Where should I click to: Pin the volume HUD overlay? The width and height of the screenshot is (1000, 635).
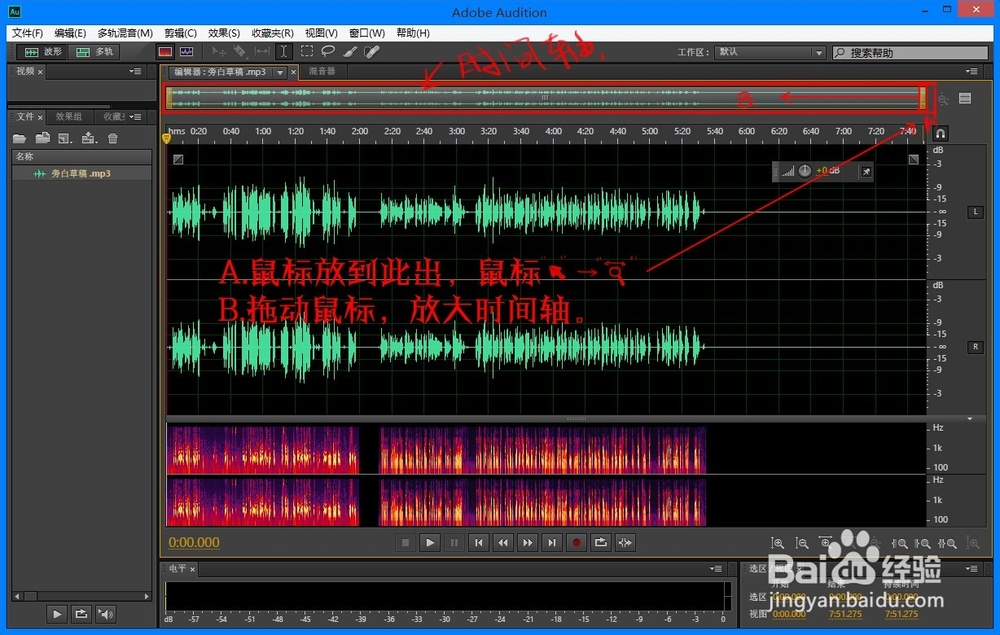866,171
